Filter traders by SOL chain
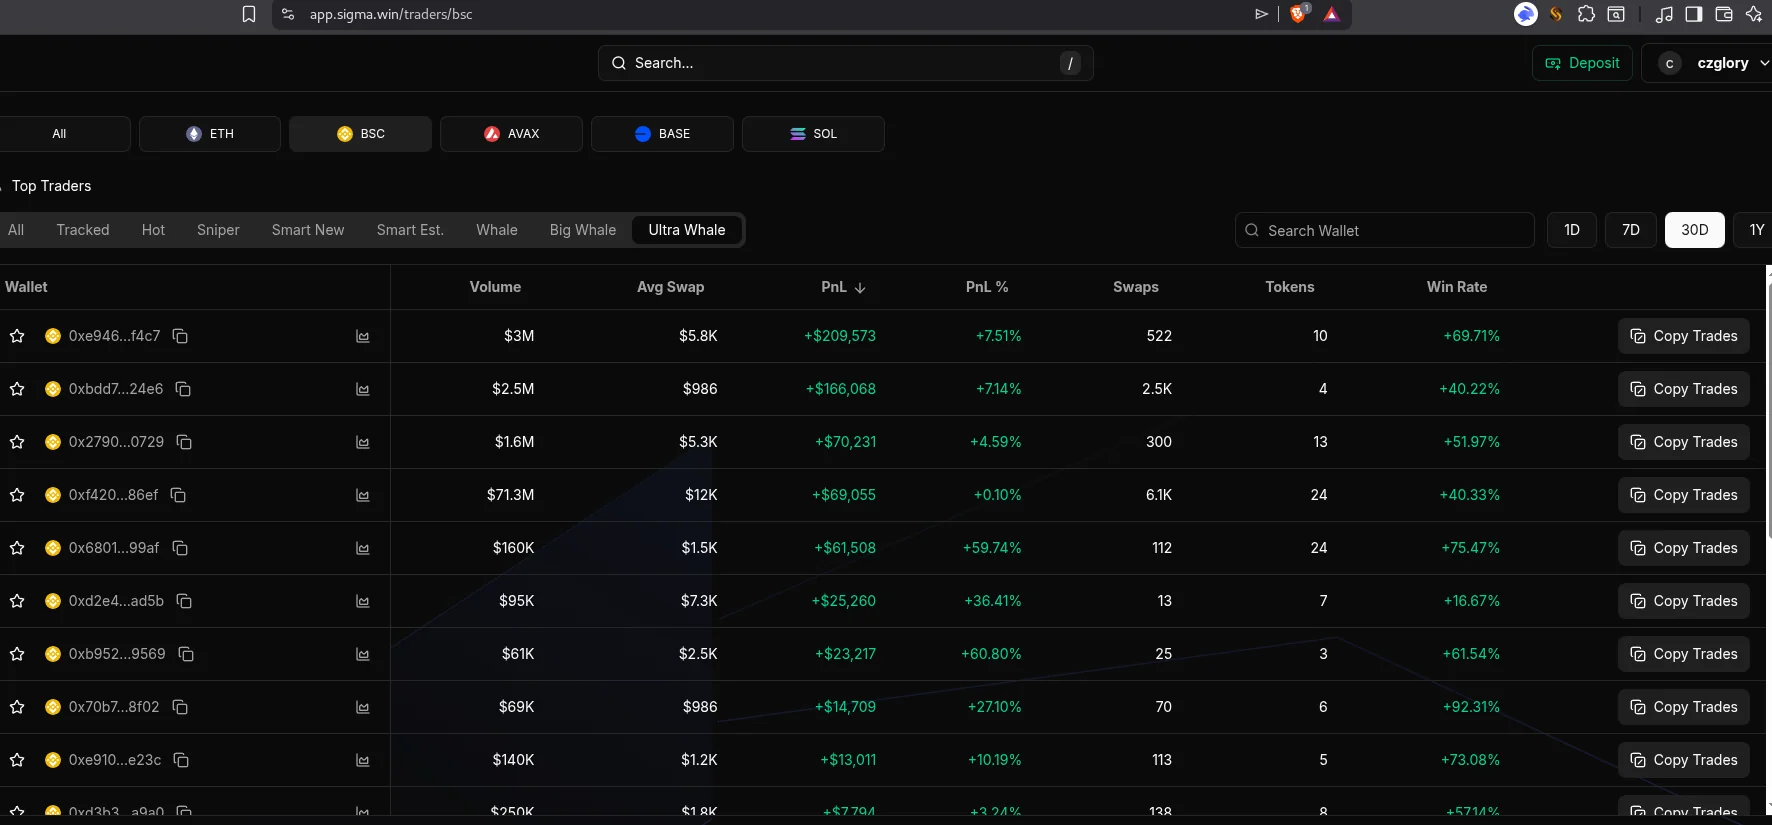Screen dimensions: 1772x825 pos(814,134)
